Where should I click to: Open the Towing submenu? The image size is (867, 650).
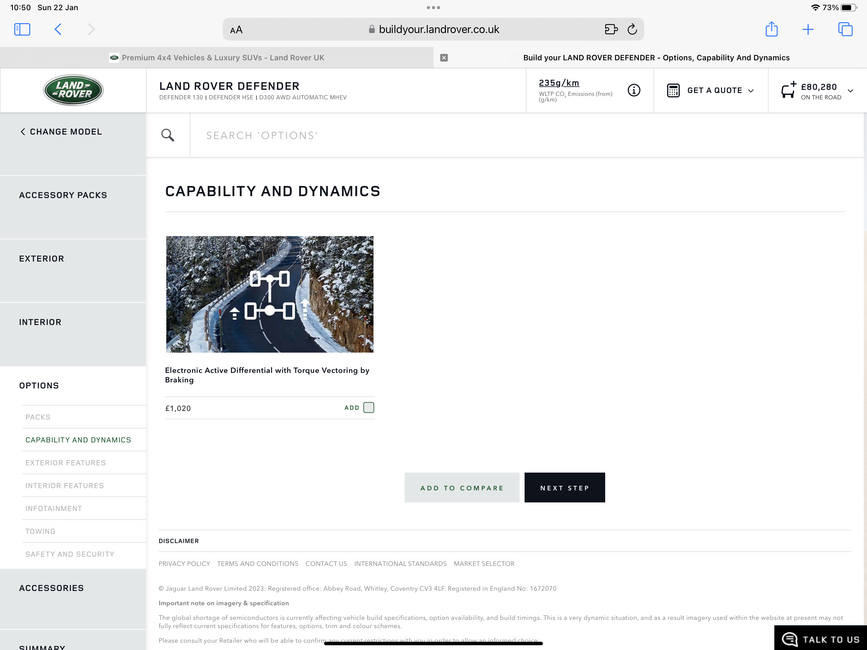(x=40, y=531)
